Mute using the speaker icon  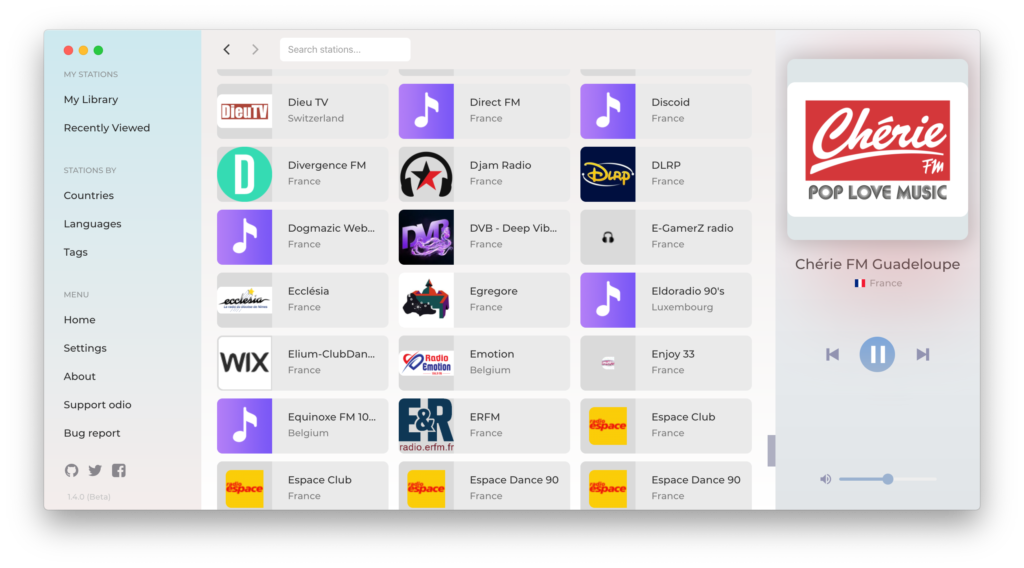[x=825, y=479]
